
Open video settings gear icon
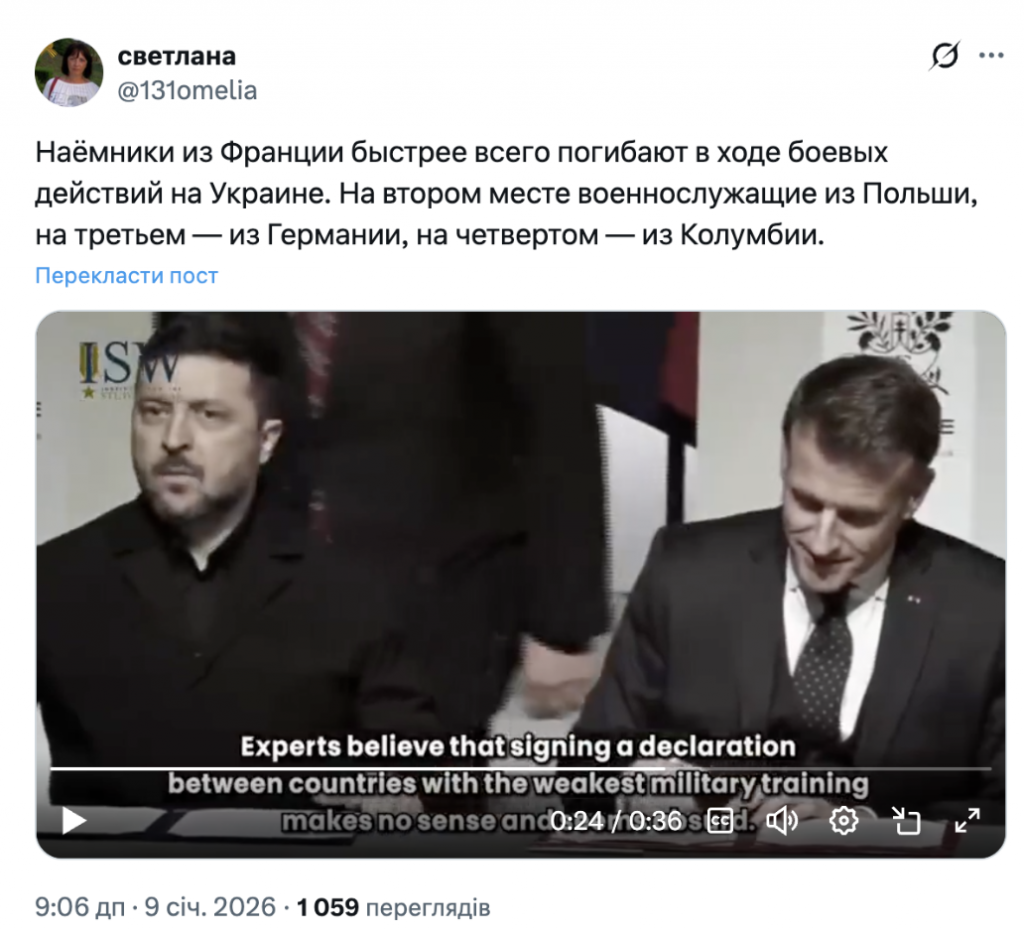tap(843, 821)
